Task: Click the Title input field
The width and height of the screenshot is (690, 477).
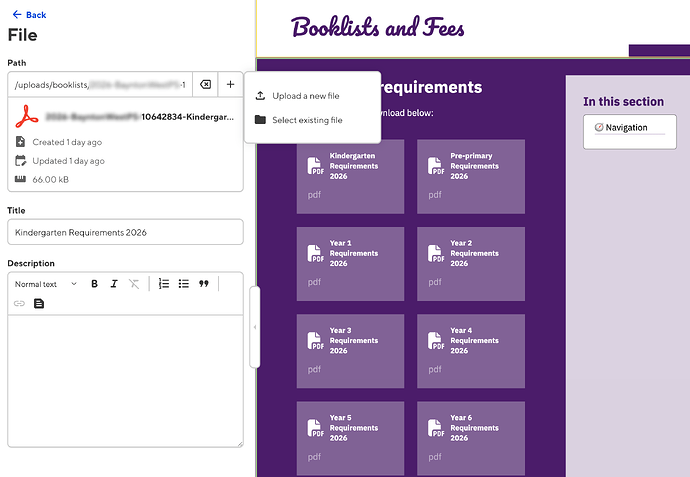Action: click(125, 232)
